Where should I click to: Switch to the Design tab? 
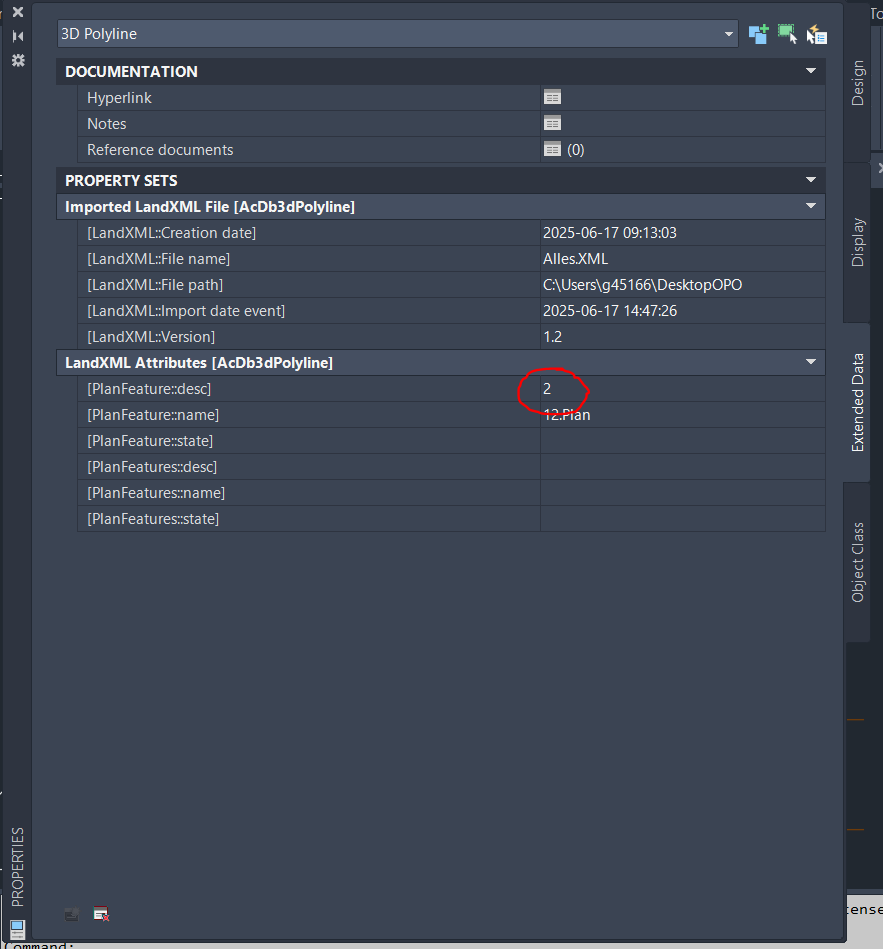pos(857,83)
